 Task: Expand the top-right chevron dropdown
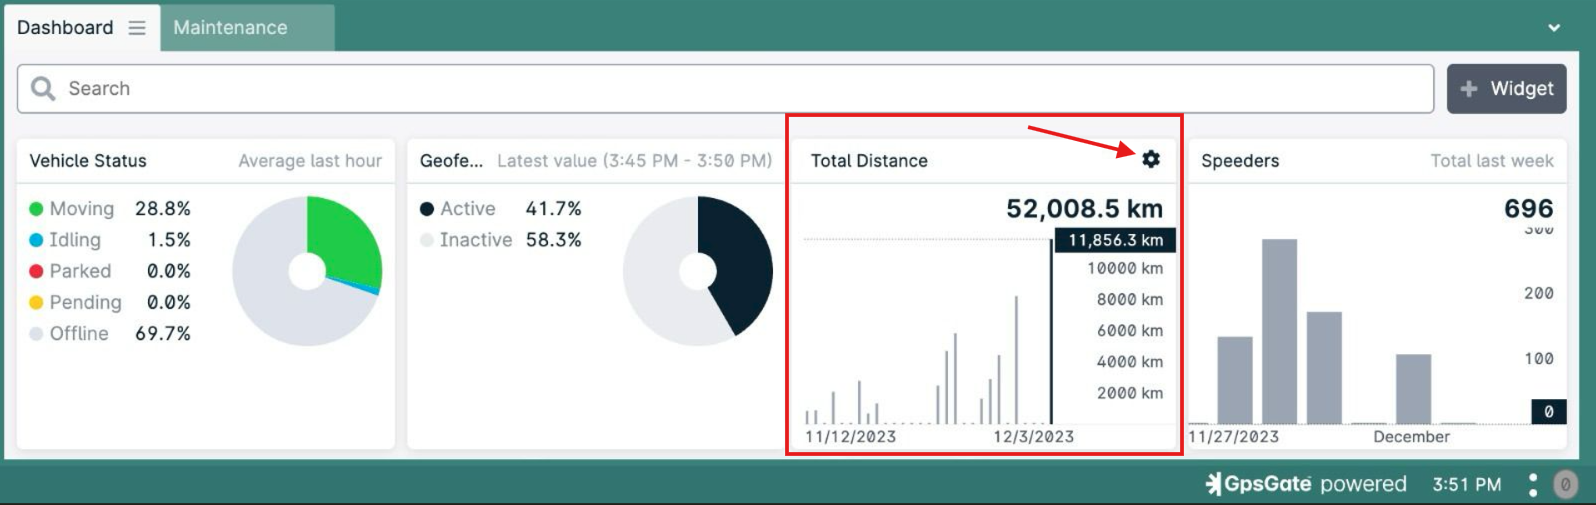[x=1554, y=28]
